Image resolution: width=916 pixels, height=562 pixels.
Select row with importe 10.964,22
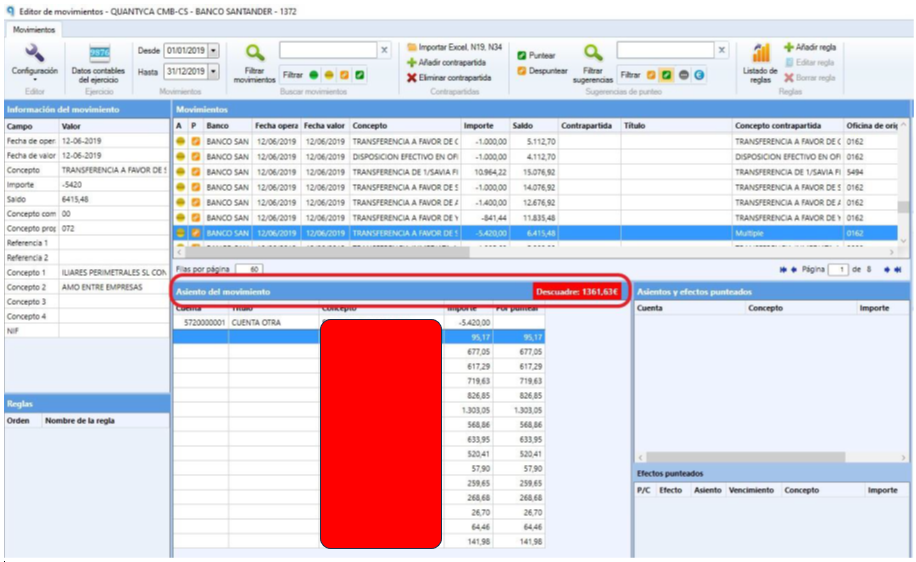click(x=535, y=172)
